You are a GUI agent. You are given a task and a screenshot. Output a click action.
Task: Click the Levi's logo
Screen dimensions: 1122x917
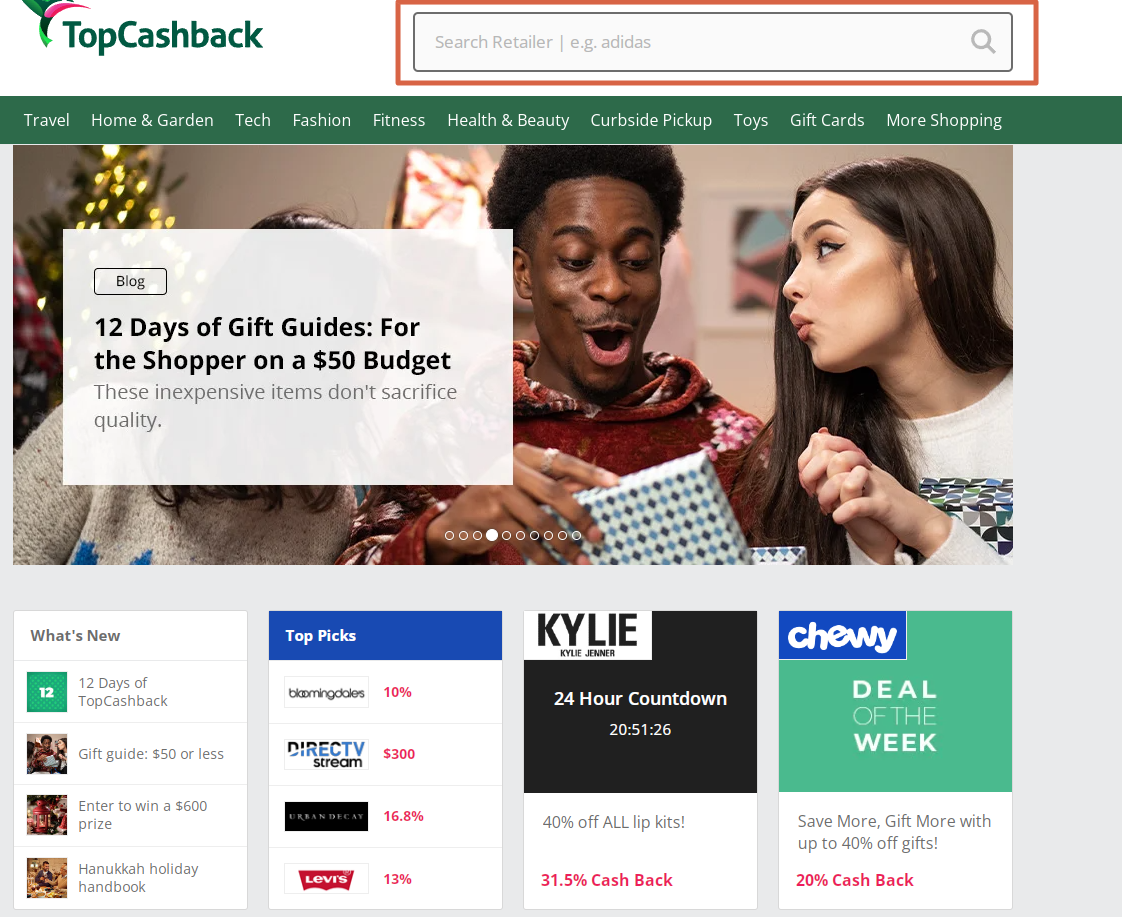coord(326,878)
